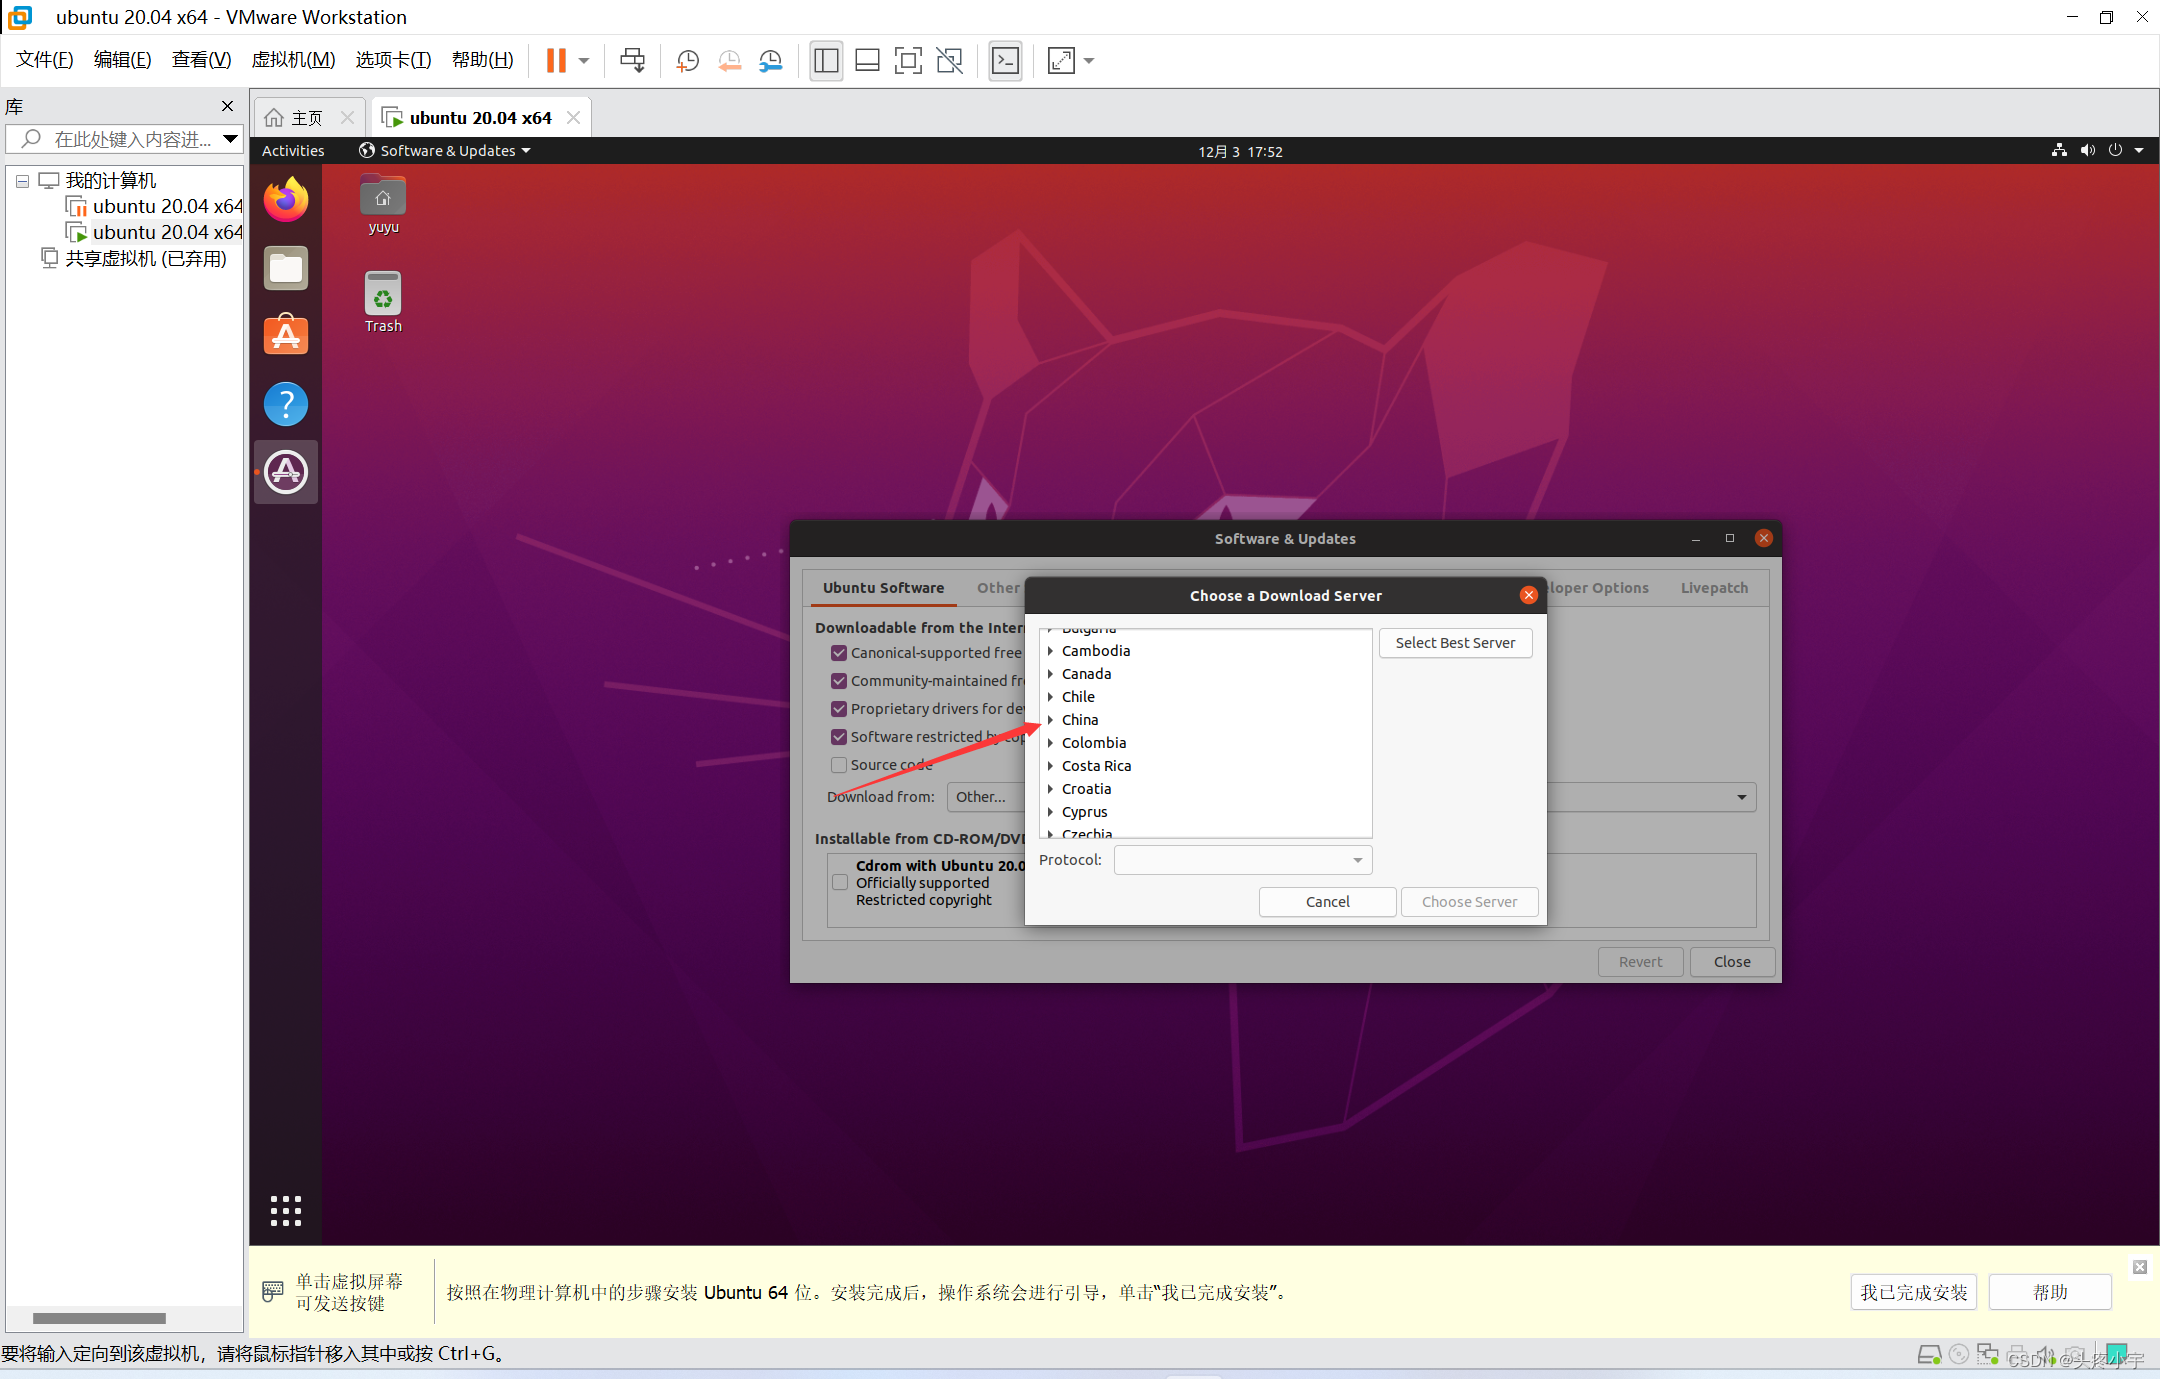
Task: Open the 文件(F) menu
Action: 44,60
